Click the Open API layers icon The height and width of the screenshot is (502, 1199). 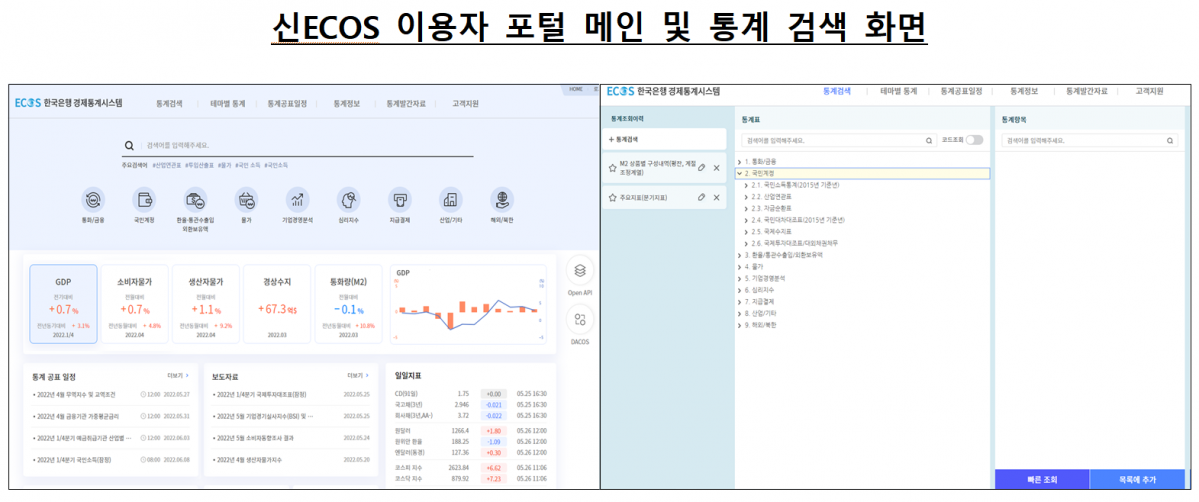580,270
